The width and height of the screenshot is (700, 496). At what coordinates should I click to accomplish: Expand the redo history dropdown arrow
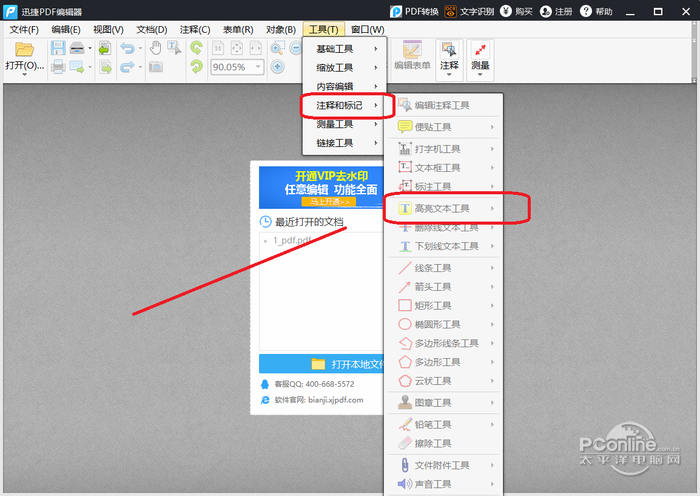[140, 67]
